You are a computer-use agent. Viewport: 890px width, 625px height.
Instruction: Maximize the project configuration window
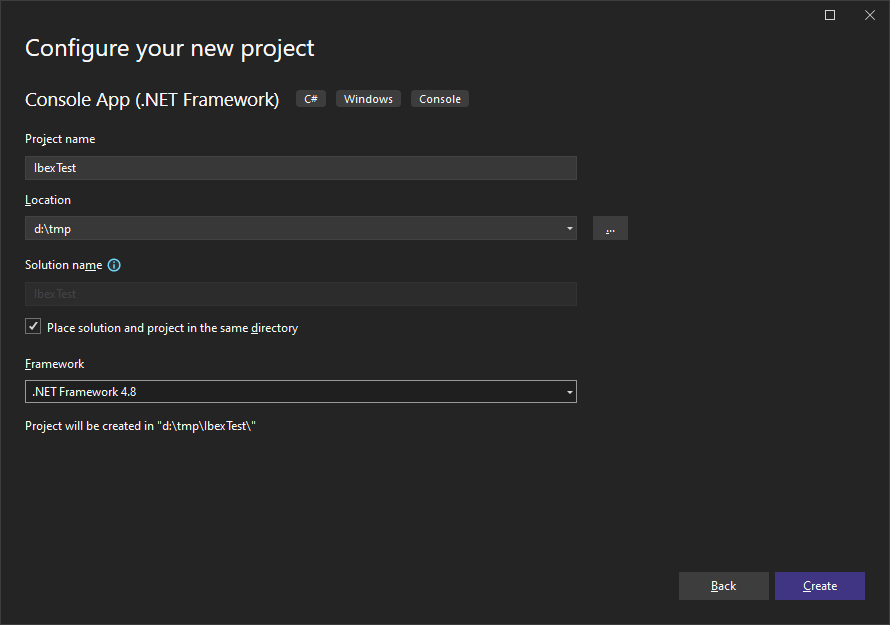coord(830,15)
